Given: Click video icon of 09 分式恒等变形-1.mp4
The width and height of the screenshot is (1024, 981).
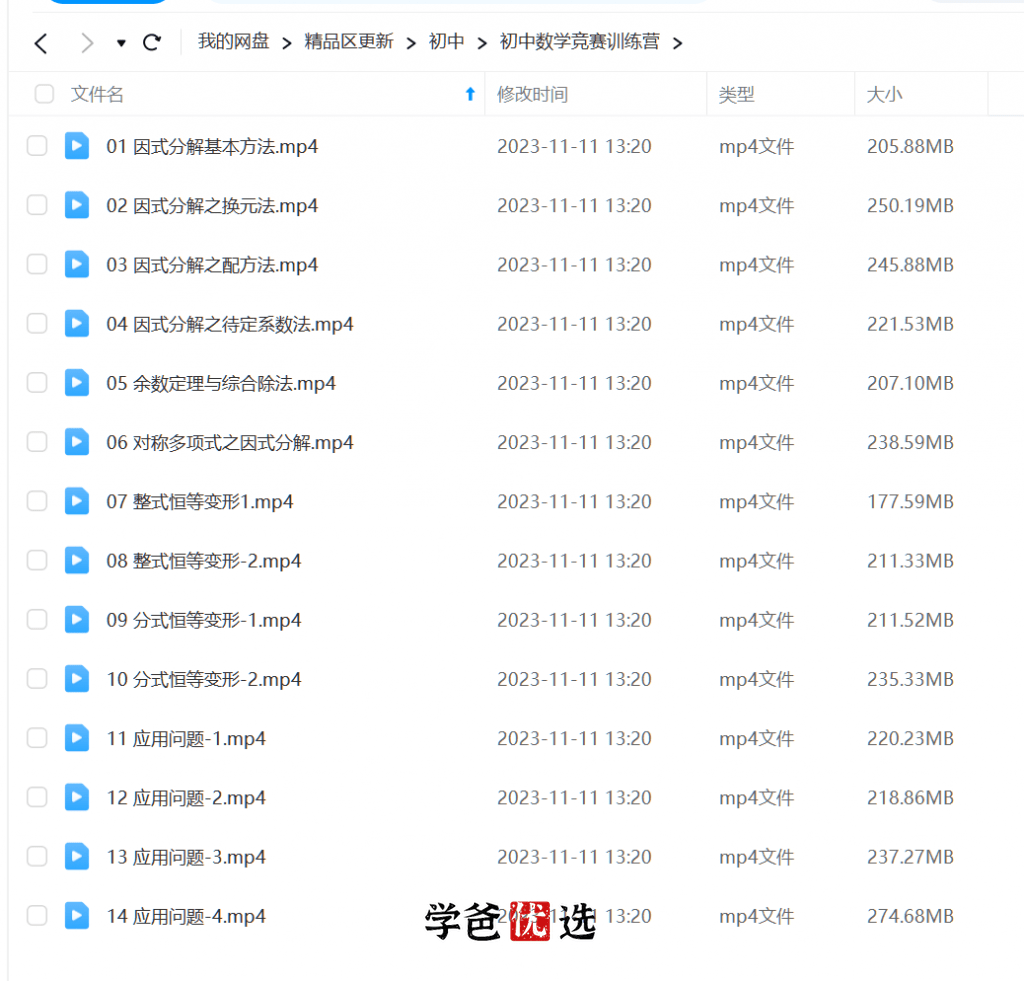Looking at the screenshot, I should coord(77,620).
